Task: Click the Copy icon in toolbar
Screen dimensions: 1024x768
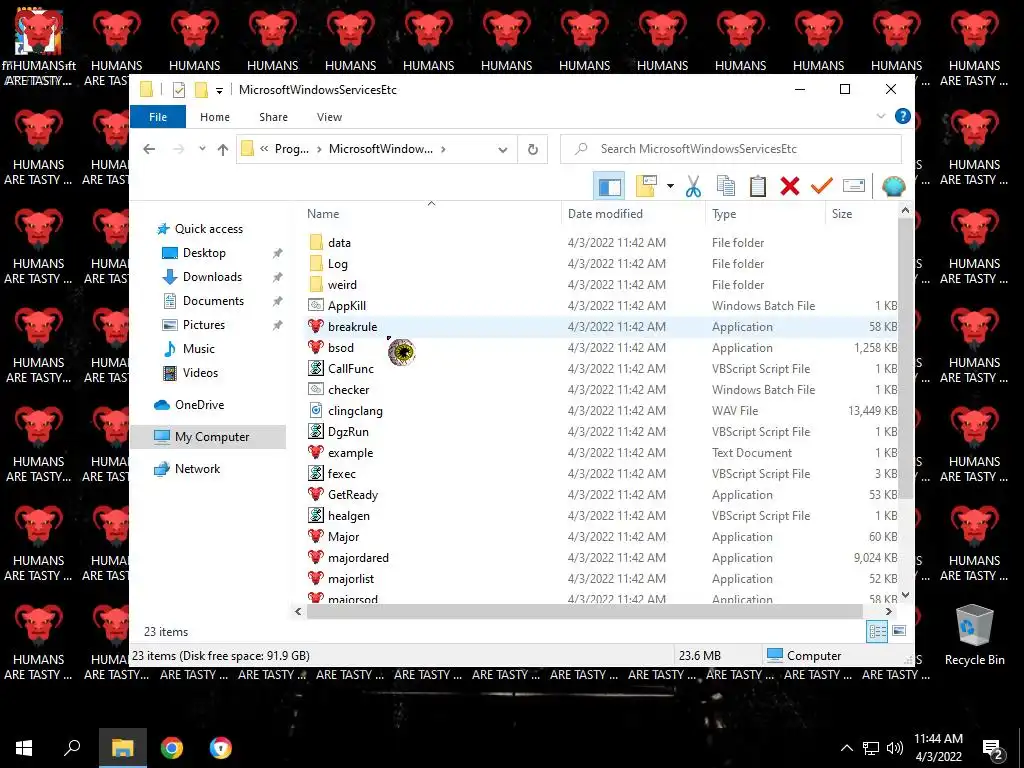Action: [726, 186]
